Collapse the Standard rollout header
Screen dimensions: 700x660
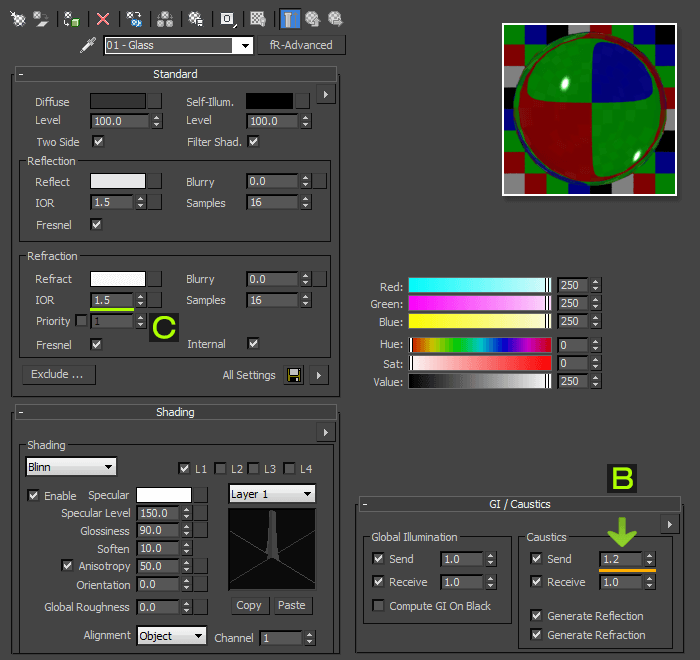[175, 74]
